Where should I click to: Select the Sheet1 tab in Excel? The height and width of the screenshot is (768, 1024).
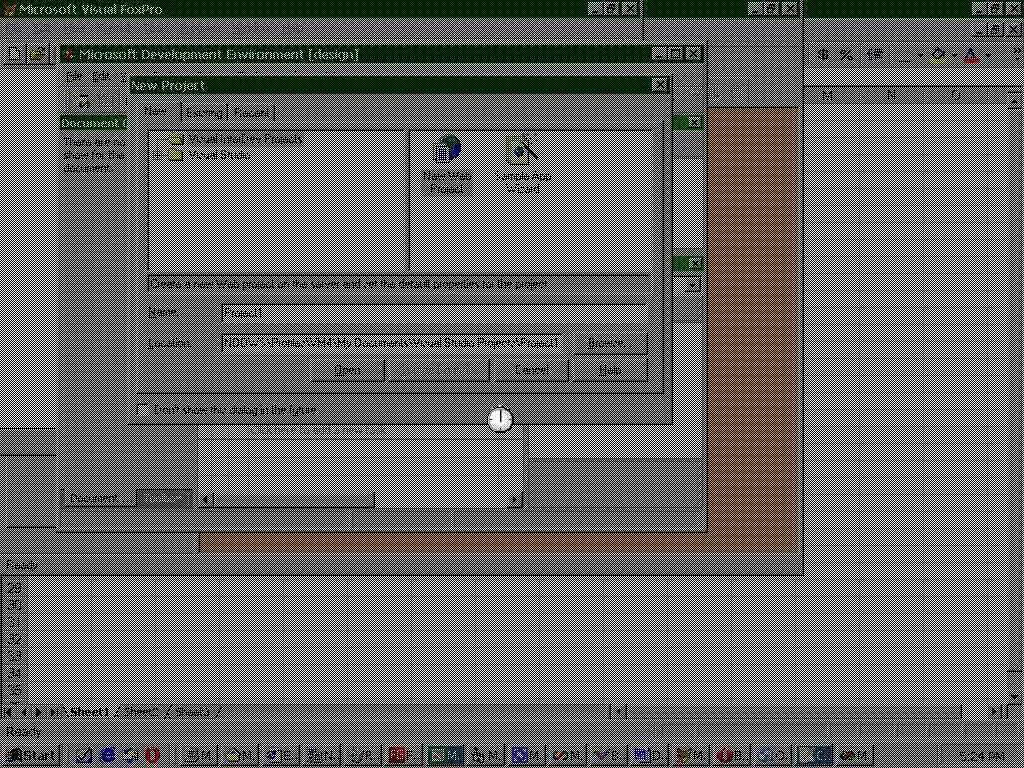pos(89,711)
